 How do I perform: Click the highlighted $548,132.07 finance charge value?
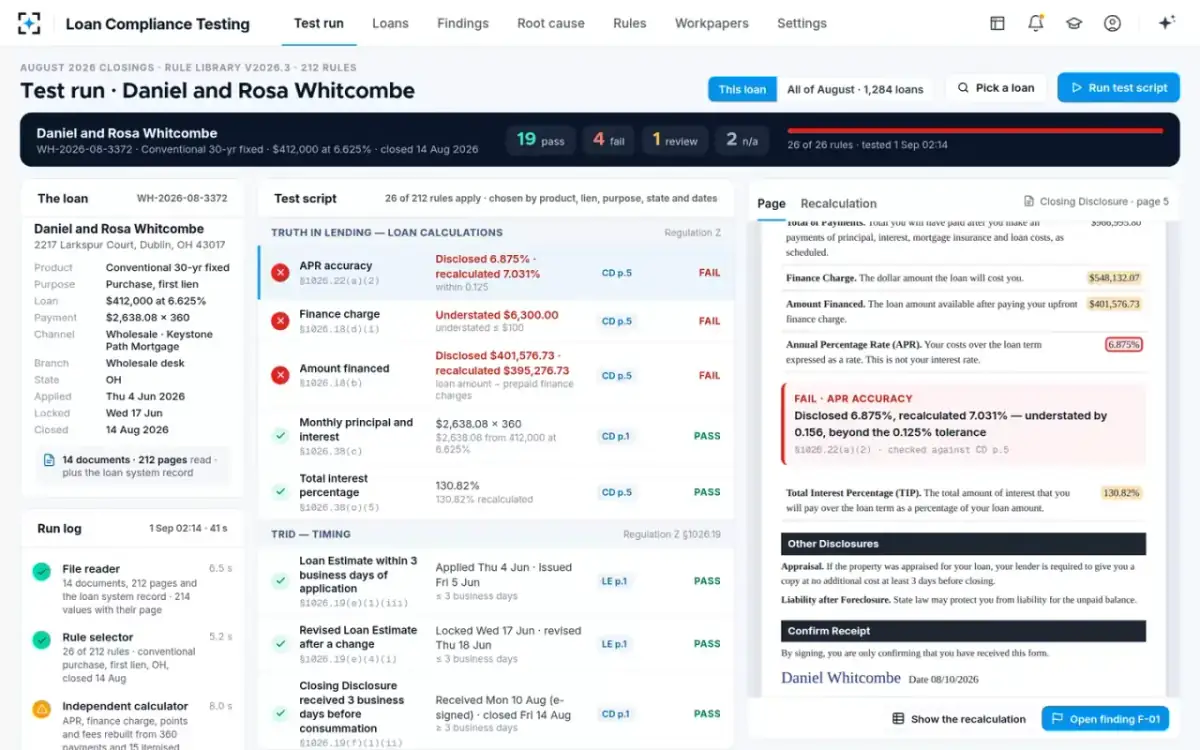(1114, 278)
